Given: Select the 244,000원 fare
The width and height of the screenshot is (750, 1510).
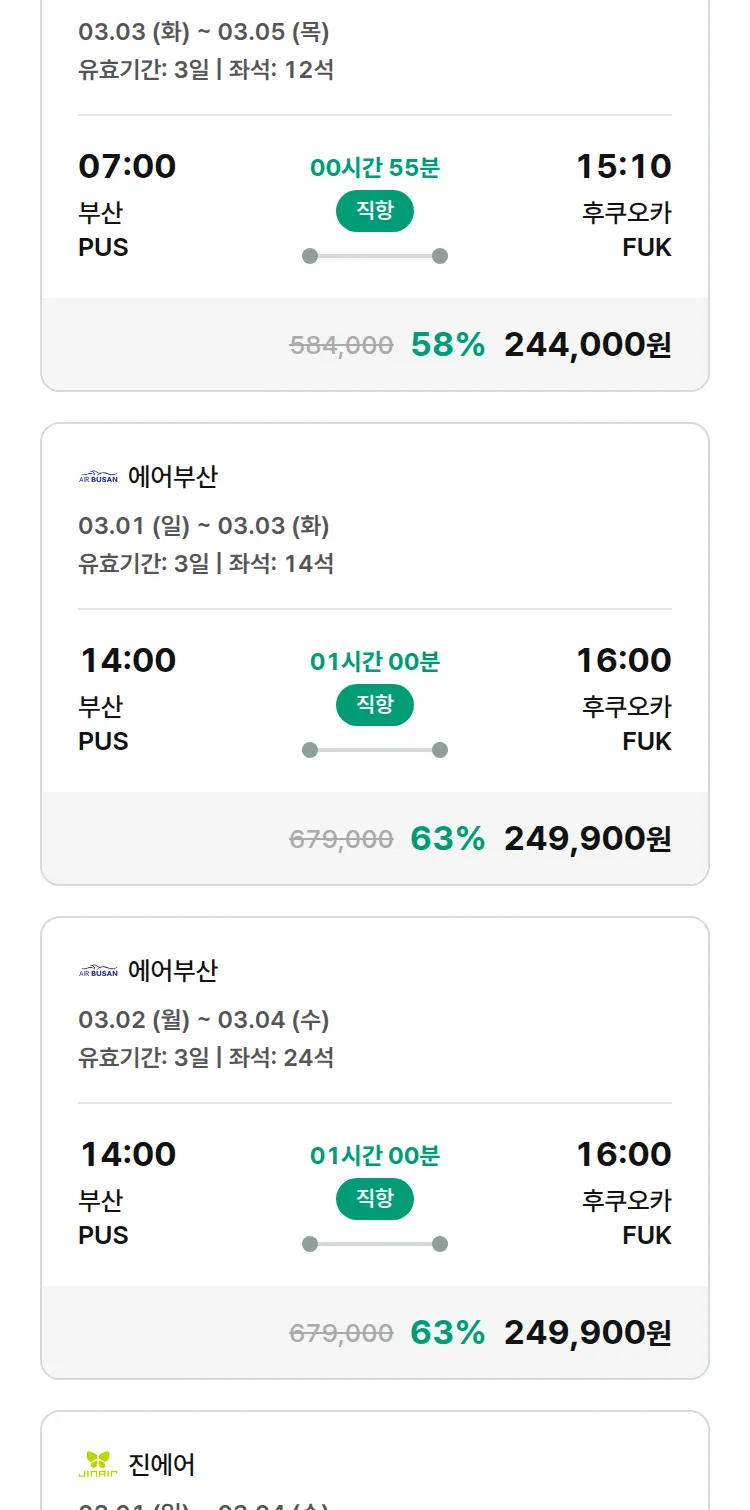Looking at the screenshot, I should 587,345.
